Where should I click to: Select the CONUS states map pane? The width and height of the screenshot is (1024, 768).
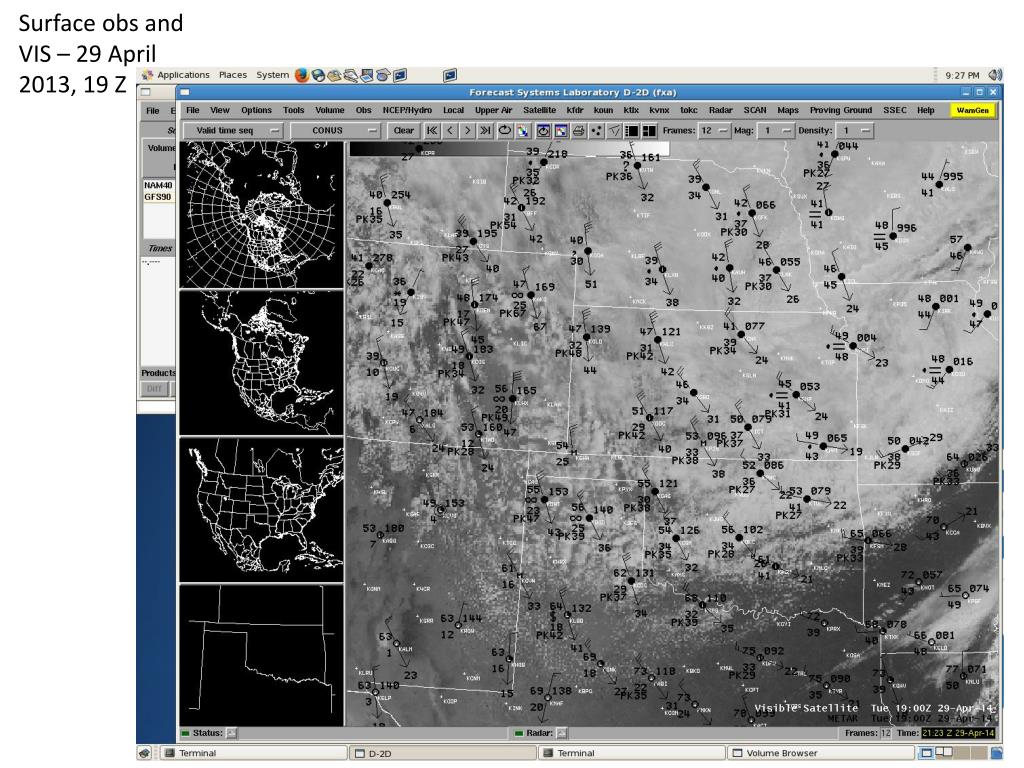point(261,509)
